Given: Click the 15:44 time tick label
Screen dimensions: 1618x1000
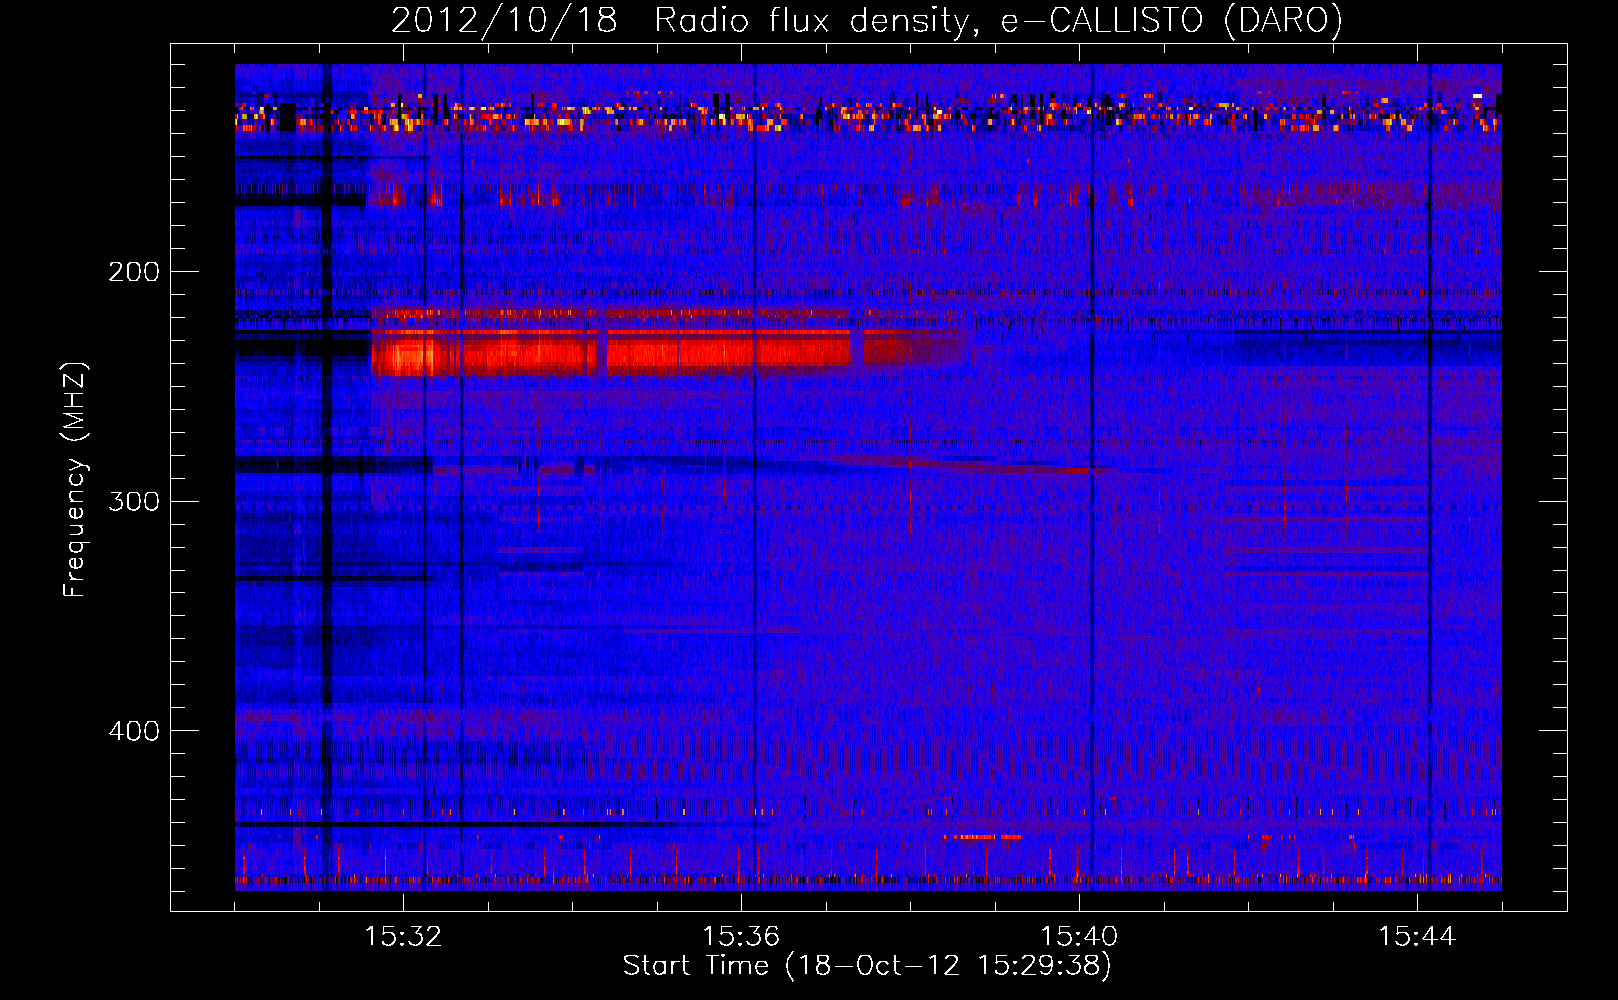Looking at the screenshot, I should (x=1417, y=937).
